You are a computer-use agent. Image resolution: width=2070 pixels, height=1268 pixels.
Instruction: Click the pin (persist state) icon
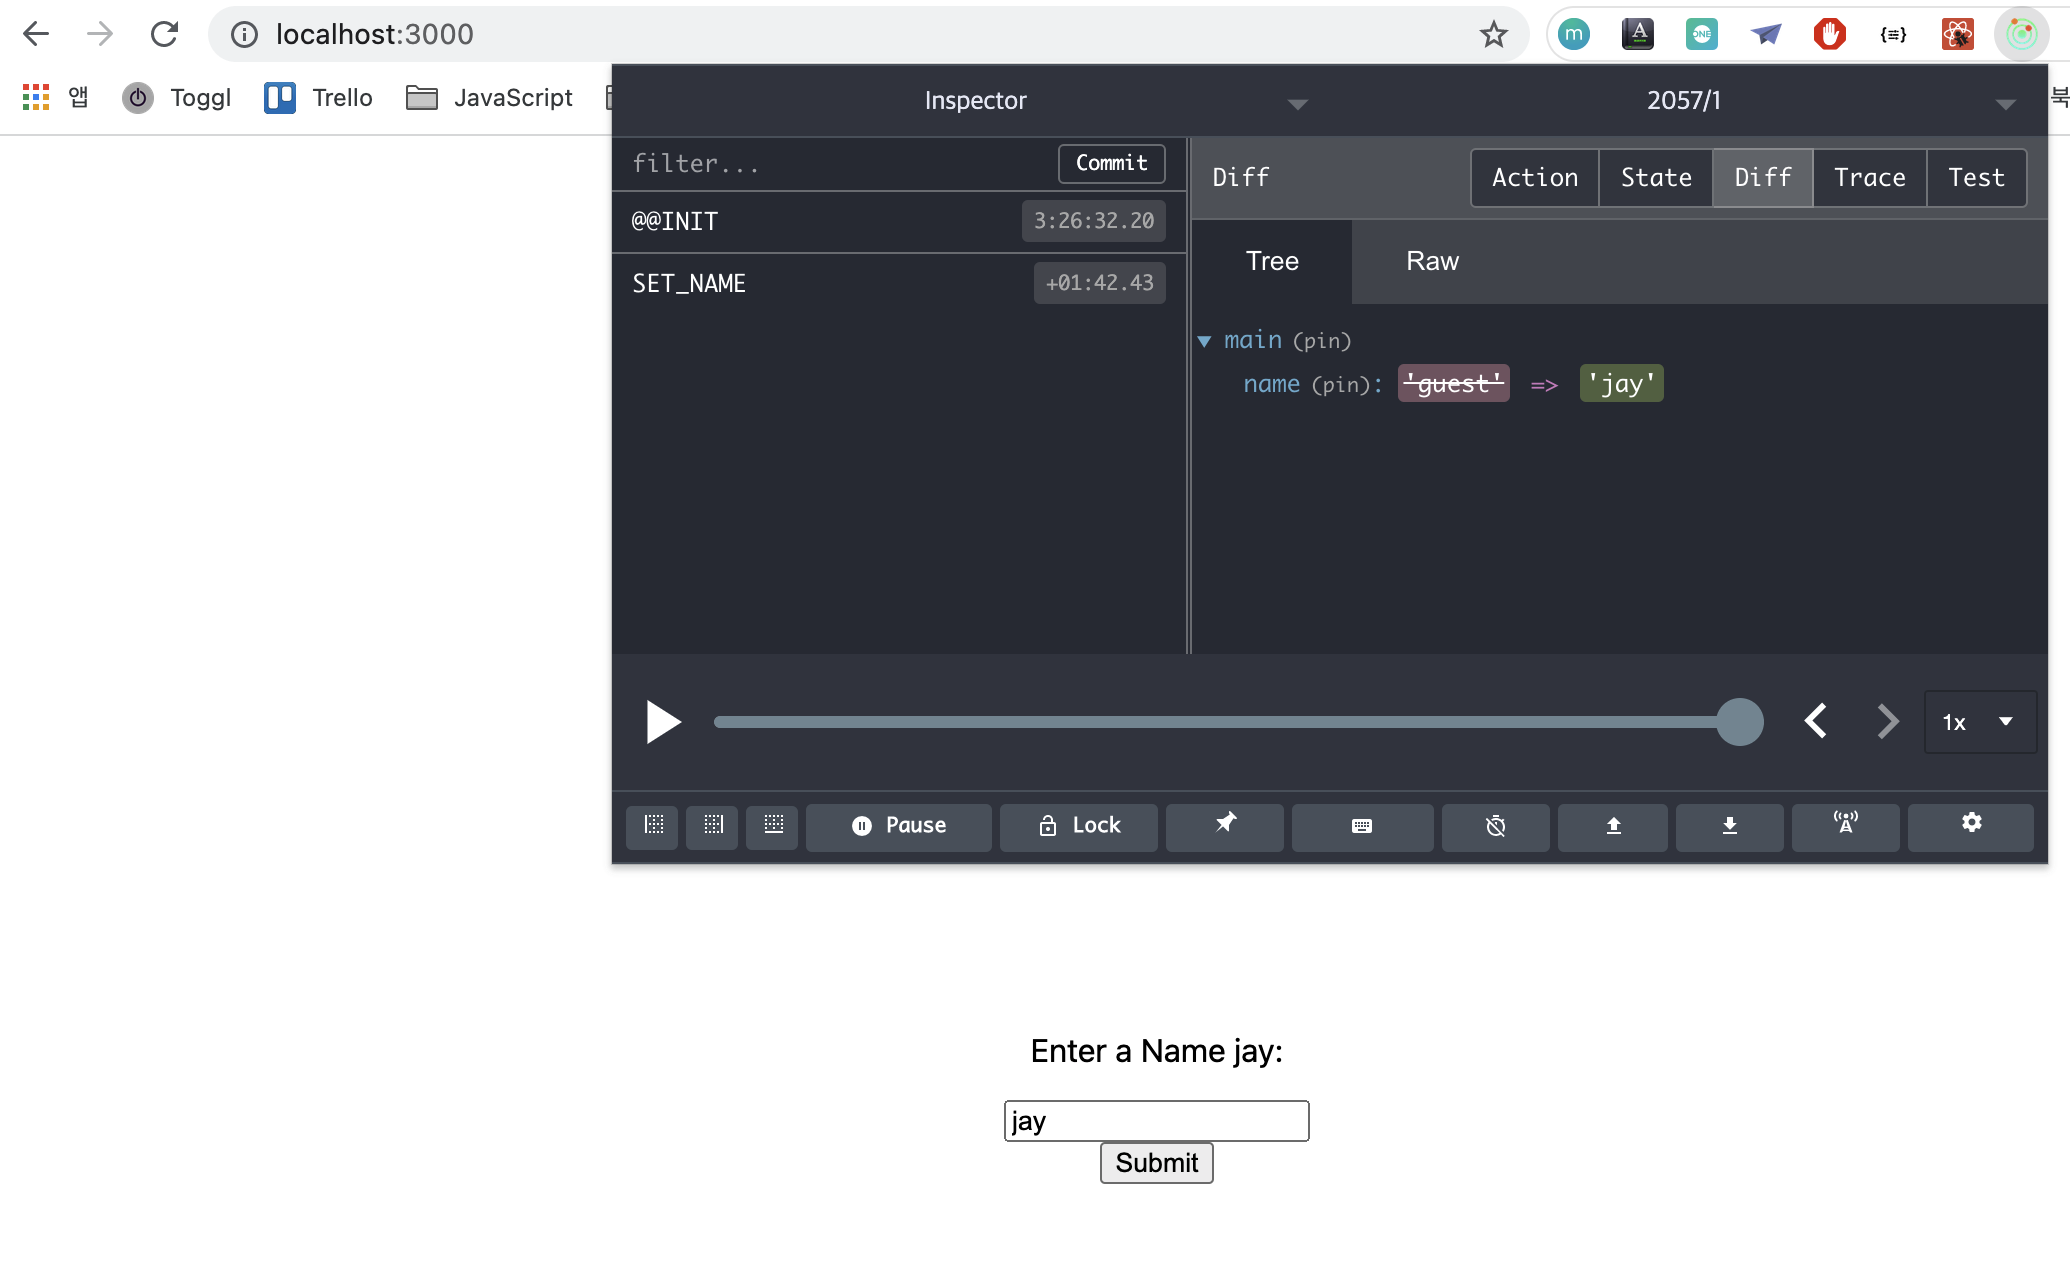click(x=1225, y=826)
